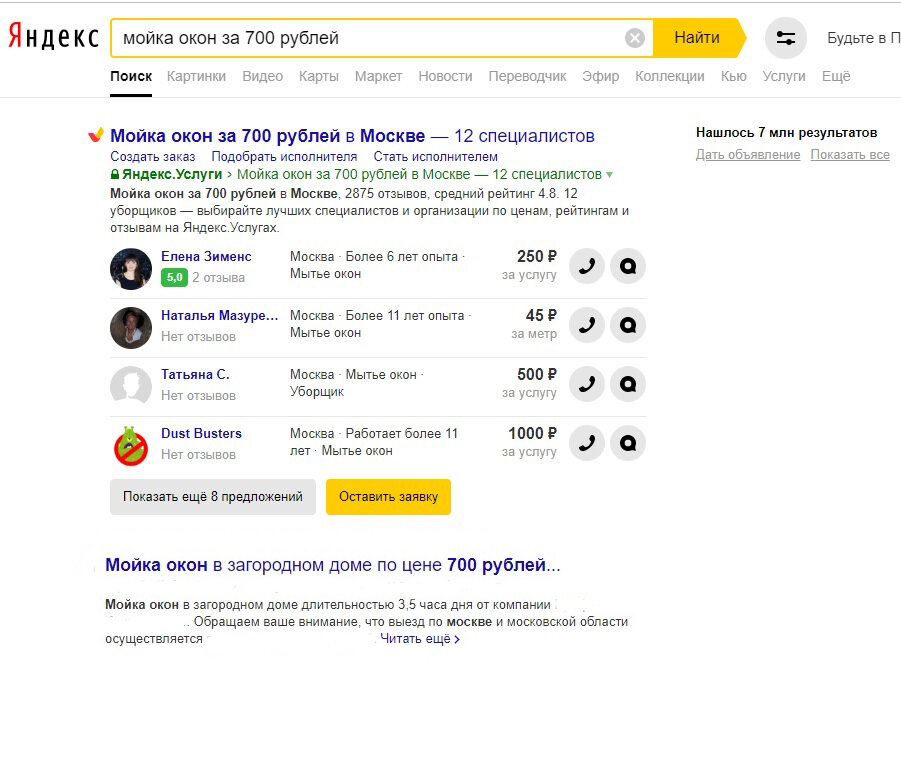Open chat with Наталья Мазуре
This screenshot has height=774, width=901.
(628, 325)
